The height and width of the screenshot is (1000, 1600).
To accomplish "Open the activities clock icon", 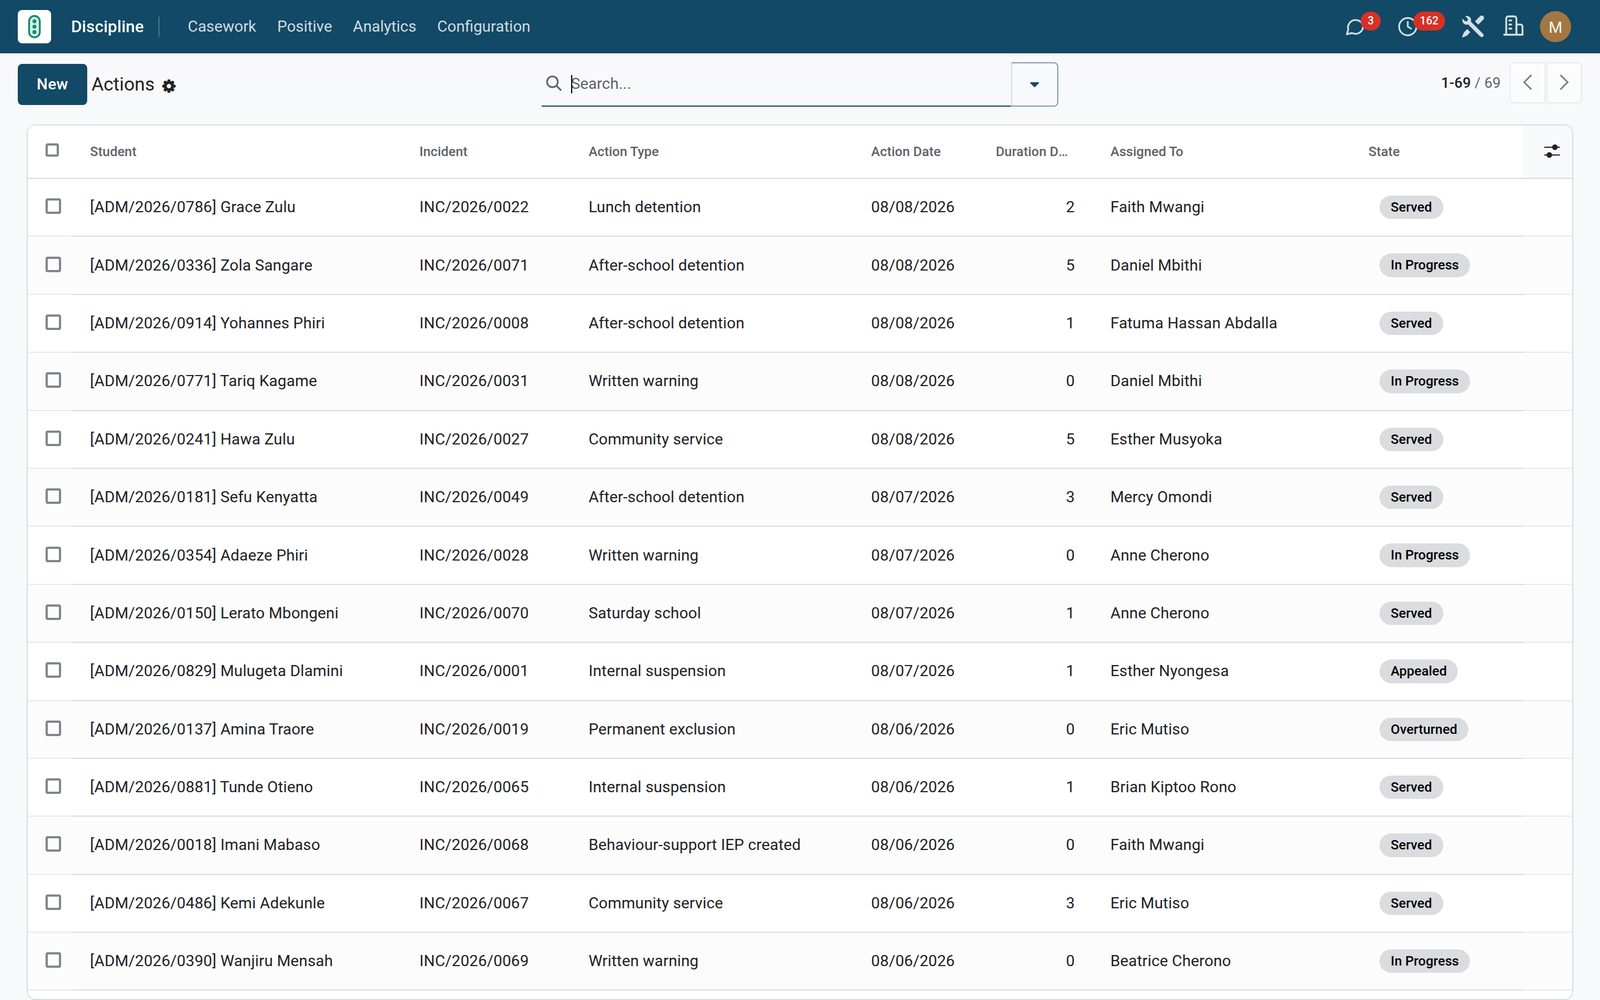I will click(1407, 27).
